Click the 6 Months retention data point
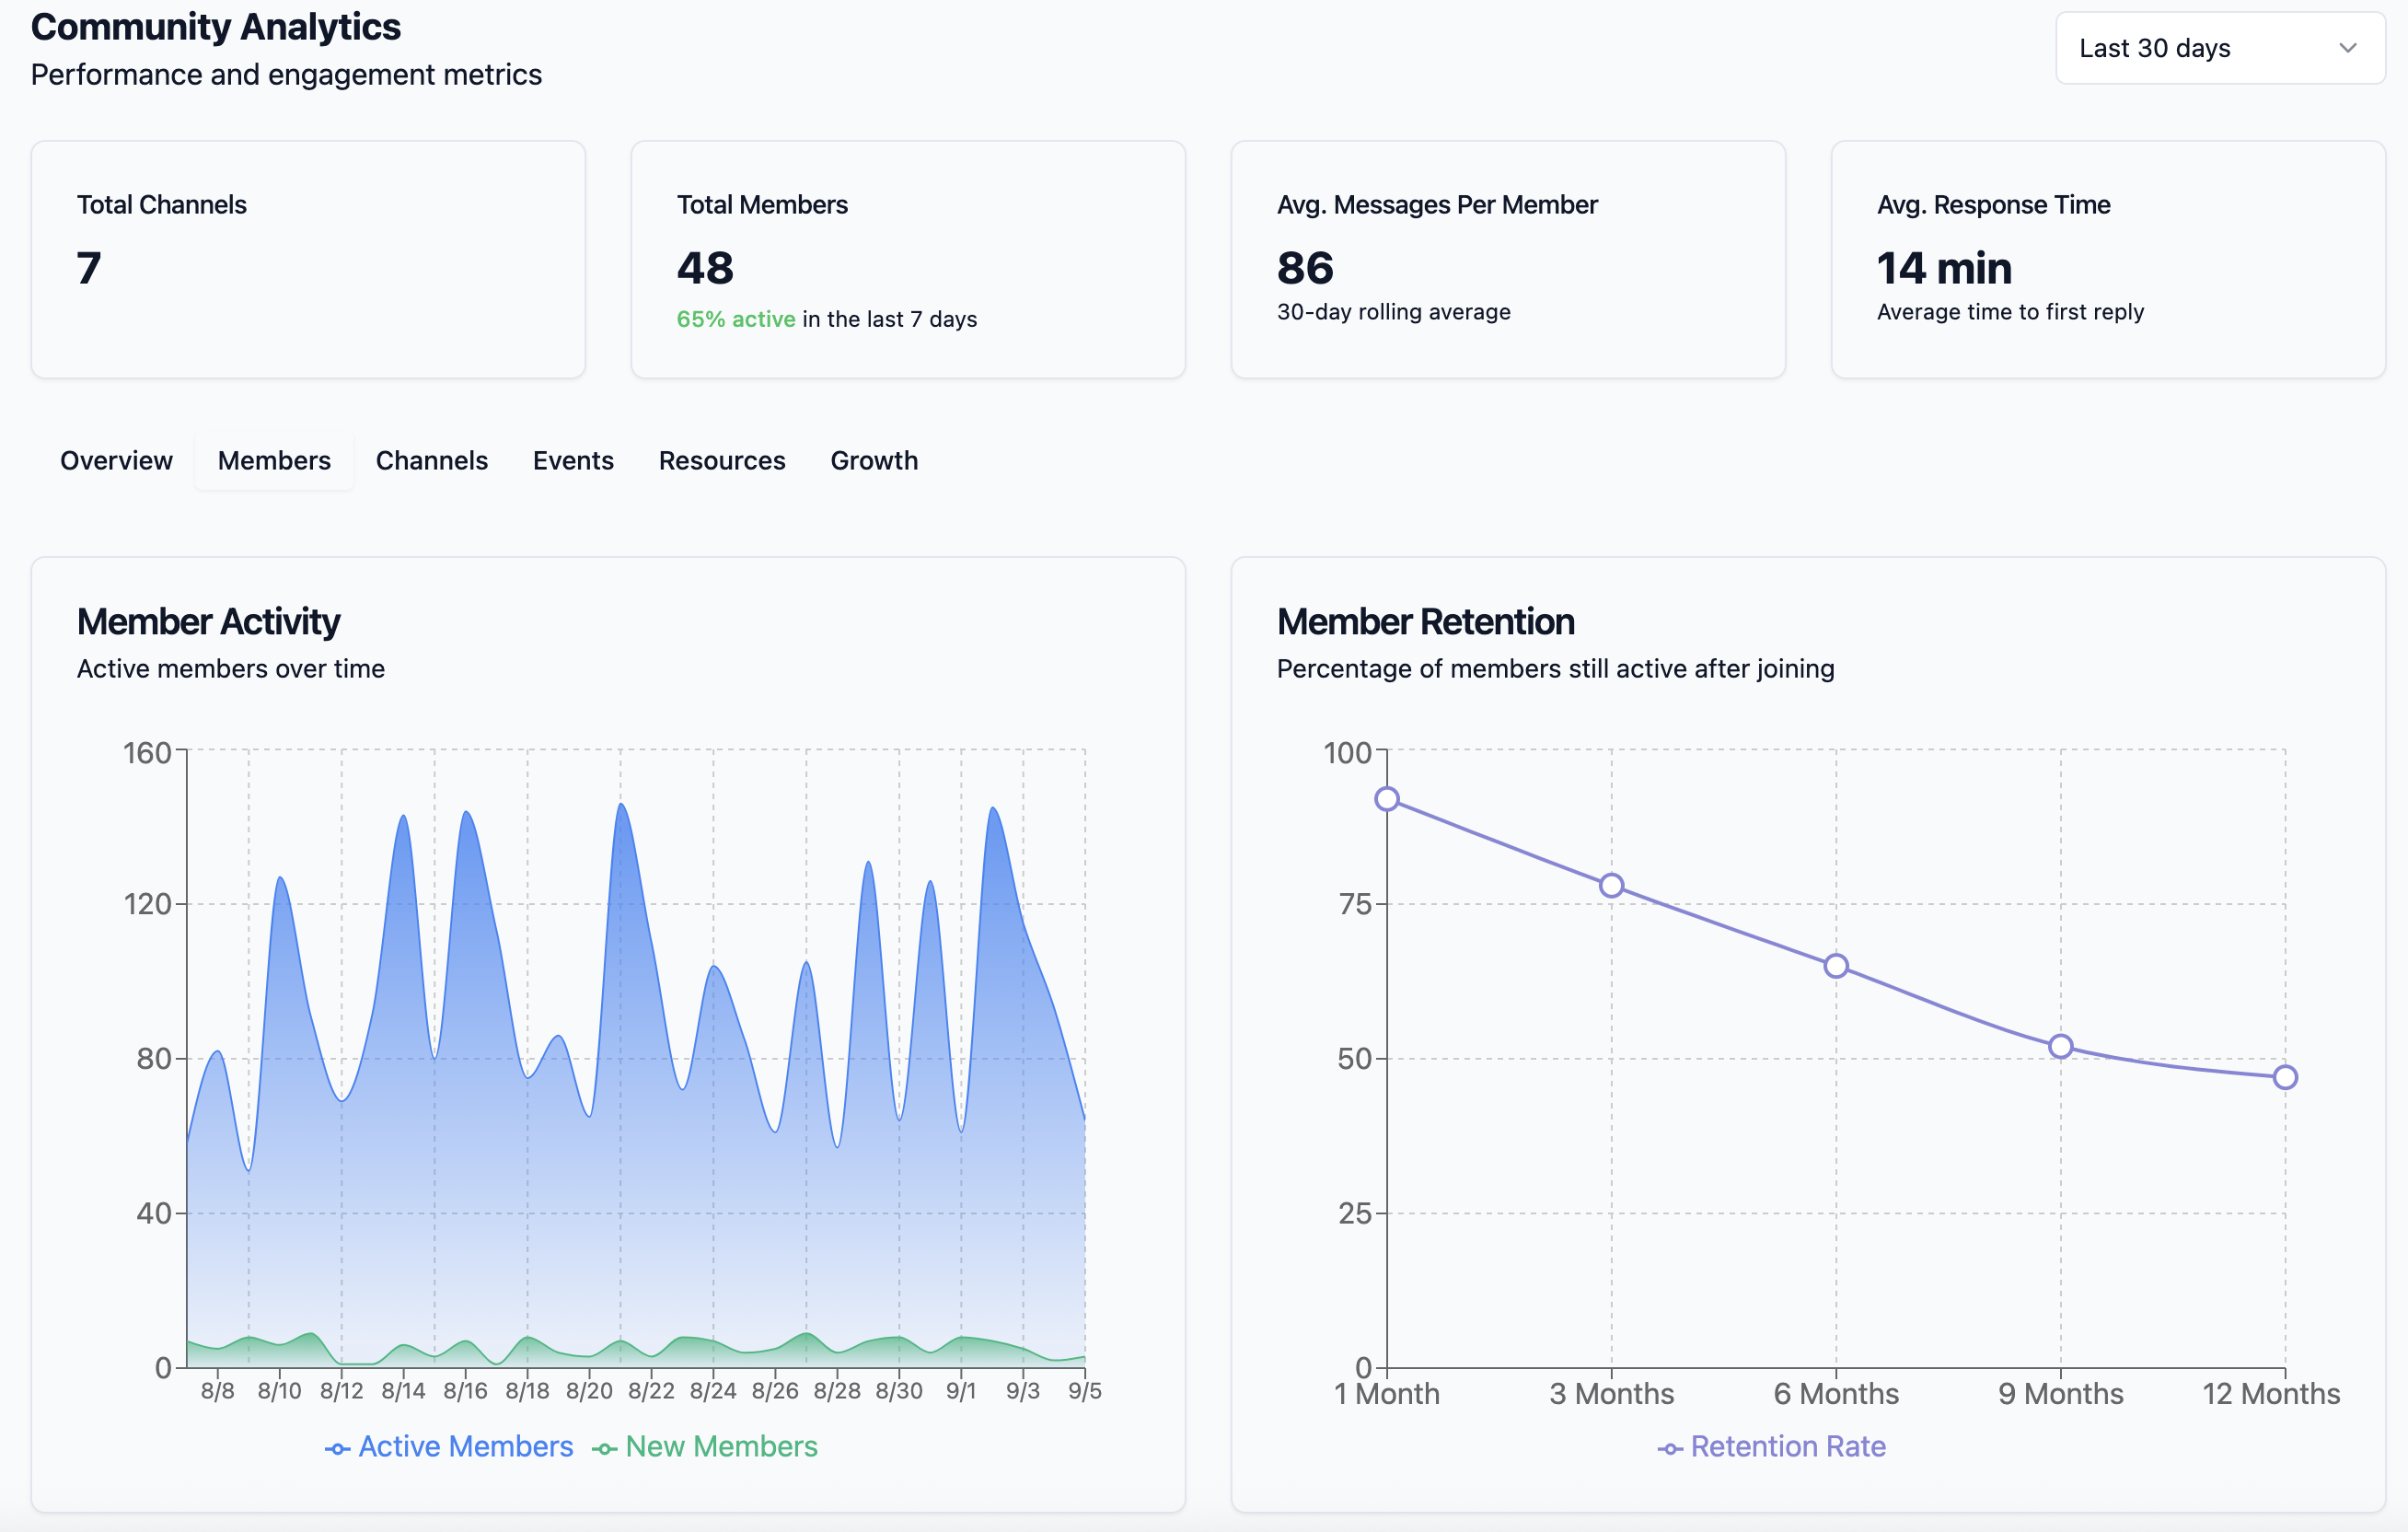This screenshot has width=2408, height=1532. [1836, 966]
